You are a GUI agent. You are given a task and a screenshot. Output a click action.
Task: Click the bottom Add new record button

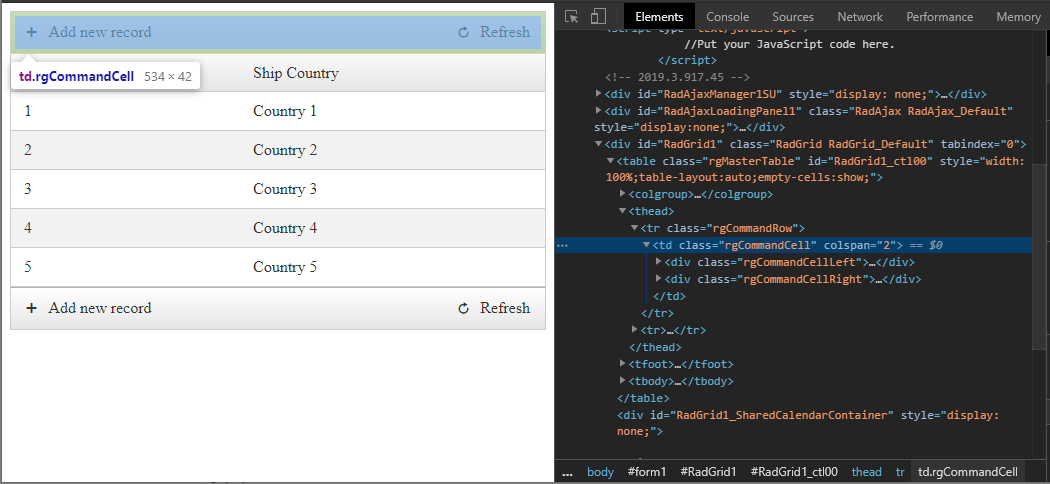pyautogui.click(x=99, y=308)
